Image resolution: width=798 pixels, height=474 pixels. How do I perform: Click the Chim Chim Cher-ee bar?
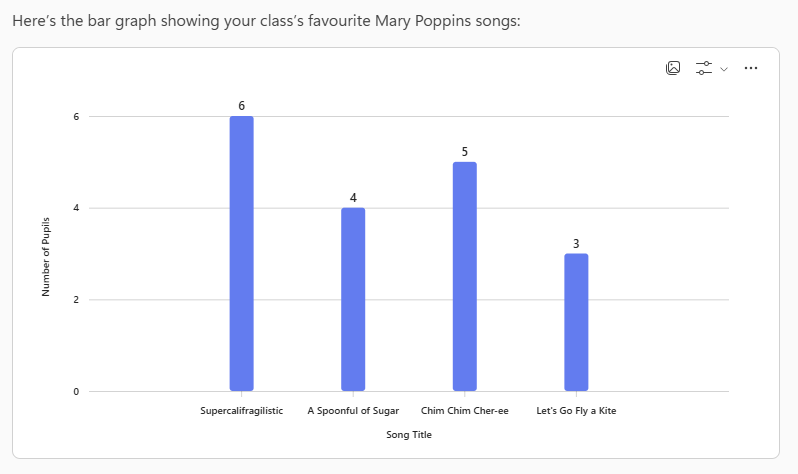(x=464, y=276)
